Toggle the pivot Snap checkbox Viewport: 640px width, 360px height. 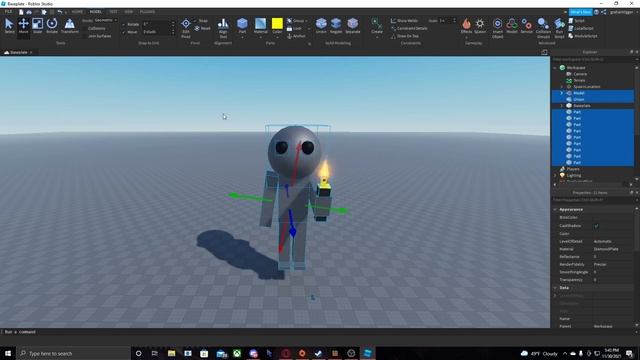pos(195,21)
